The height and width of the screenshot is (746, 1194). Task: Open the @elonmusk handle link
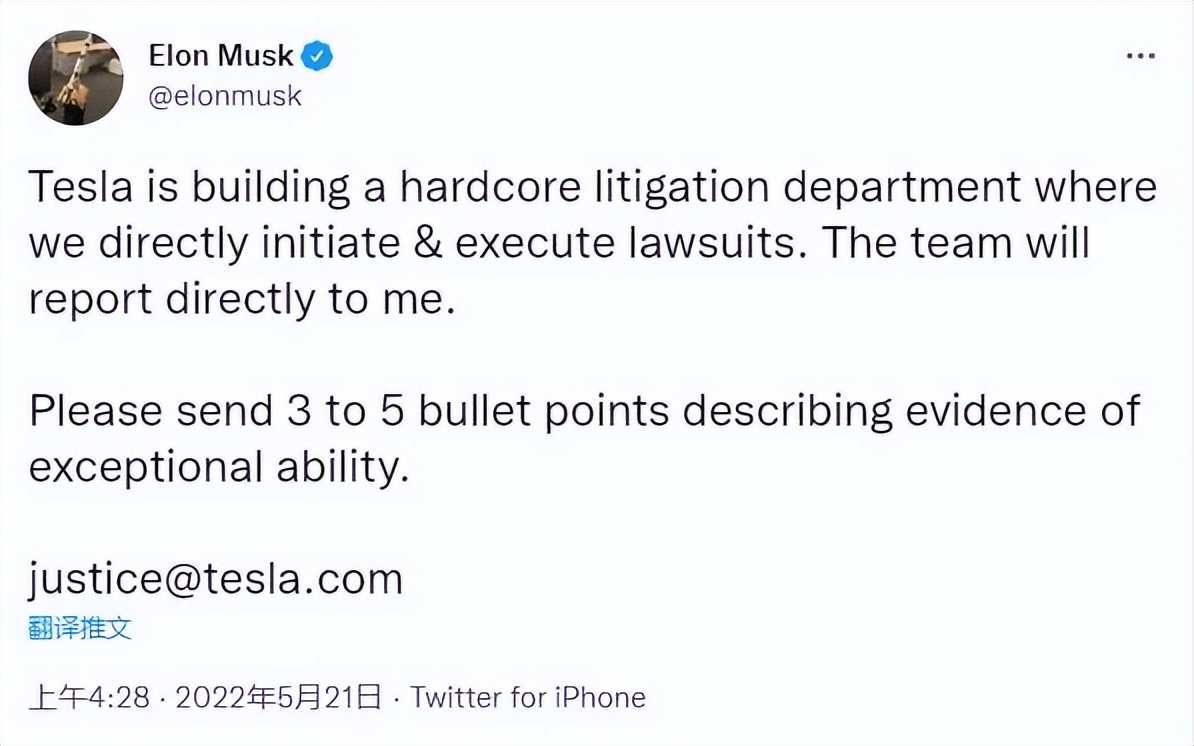[x=224, y=97]
